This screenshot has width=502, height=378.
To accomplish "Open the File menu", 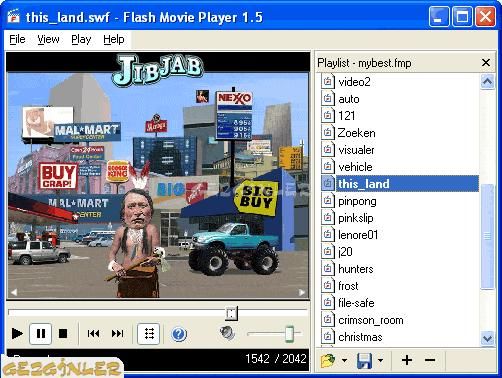I will (x=17, y=39).
